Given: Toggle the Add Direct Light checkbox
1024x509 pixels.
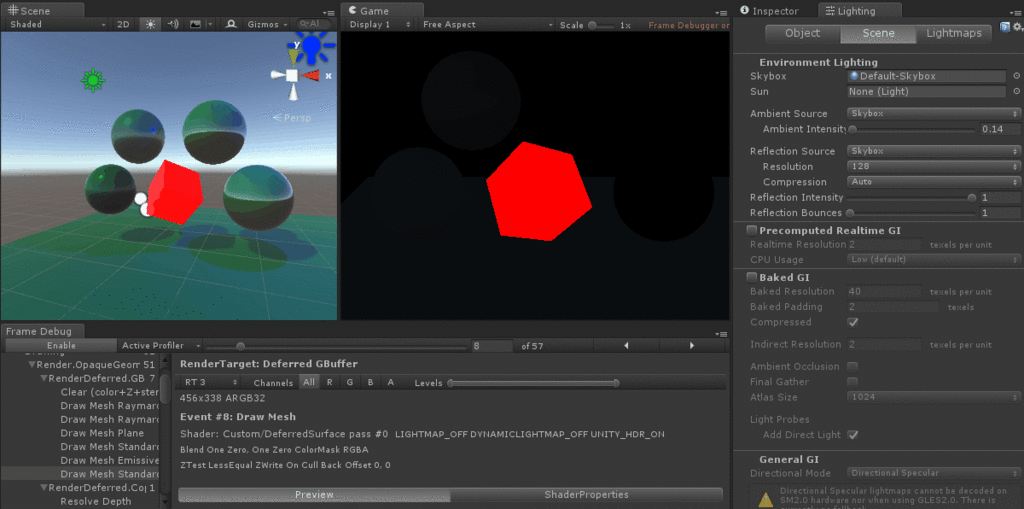Looking at the screenshot, I should pyautogui.click(x=852, y=435).
